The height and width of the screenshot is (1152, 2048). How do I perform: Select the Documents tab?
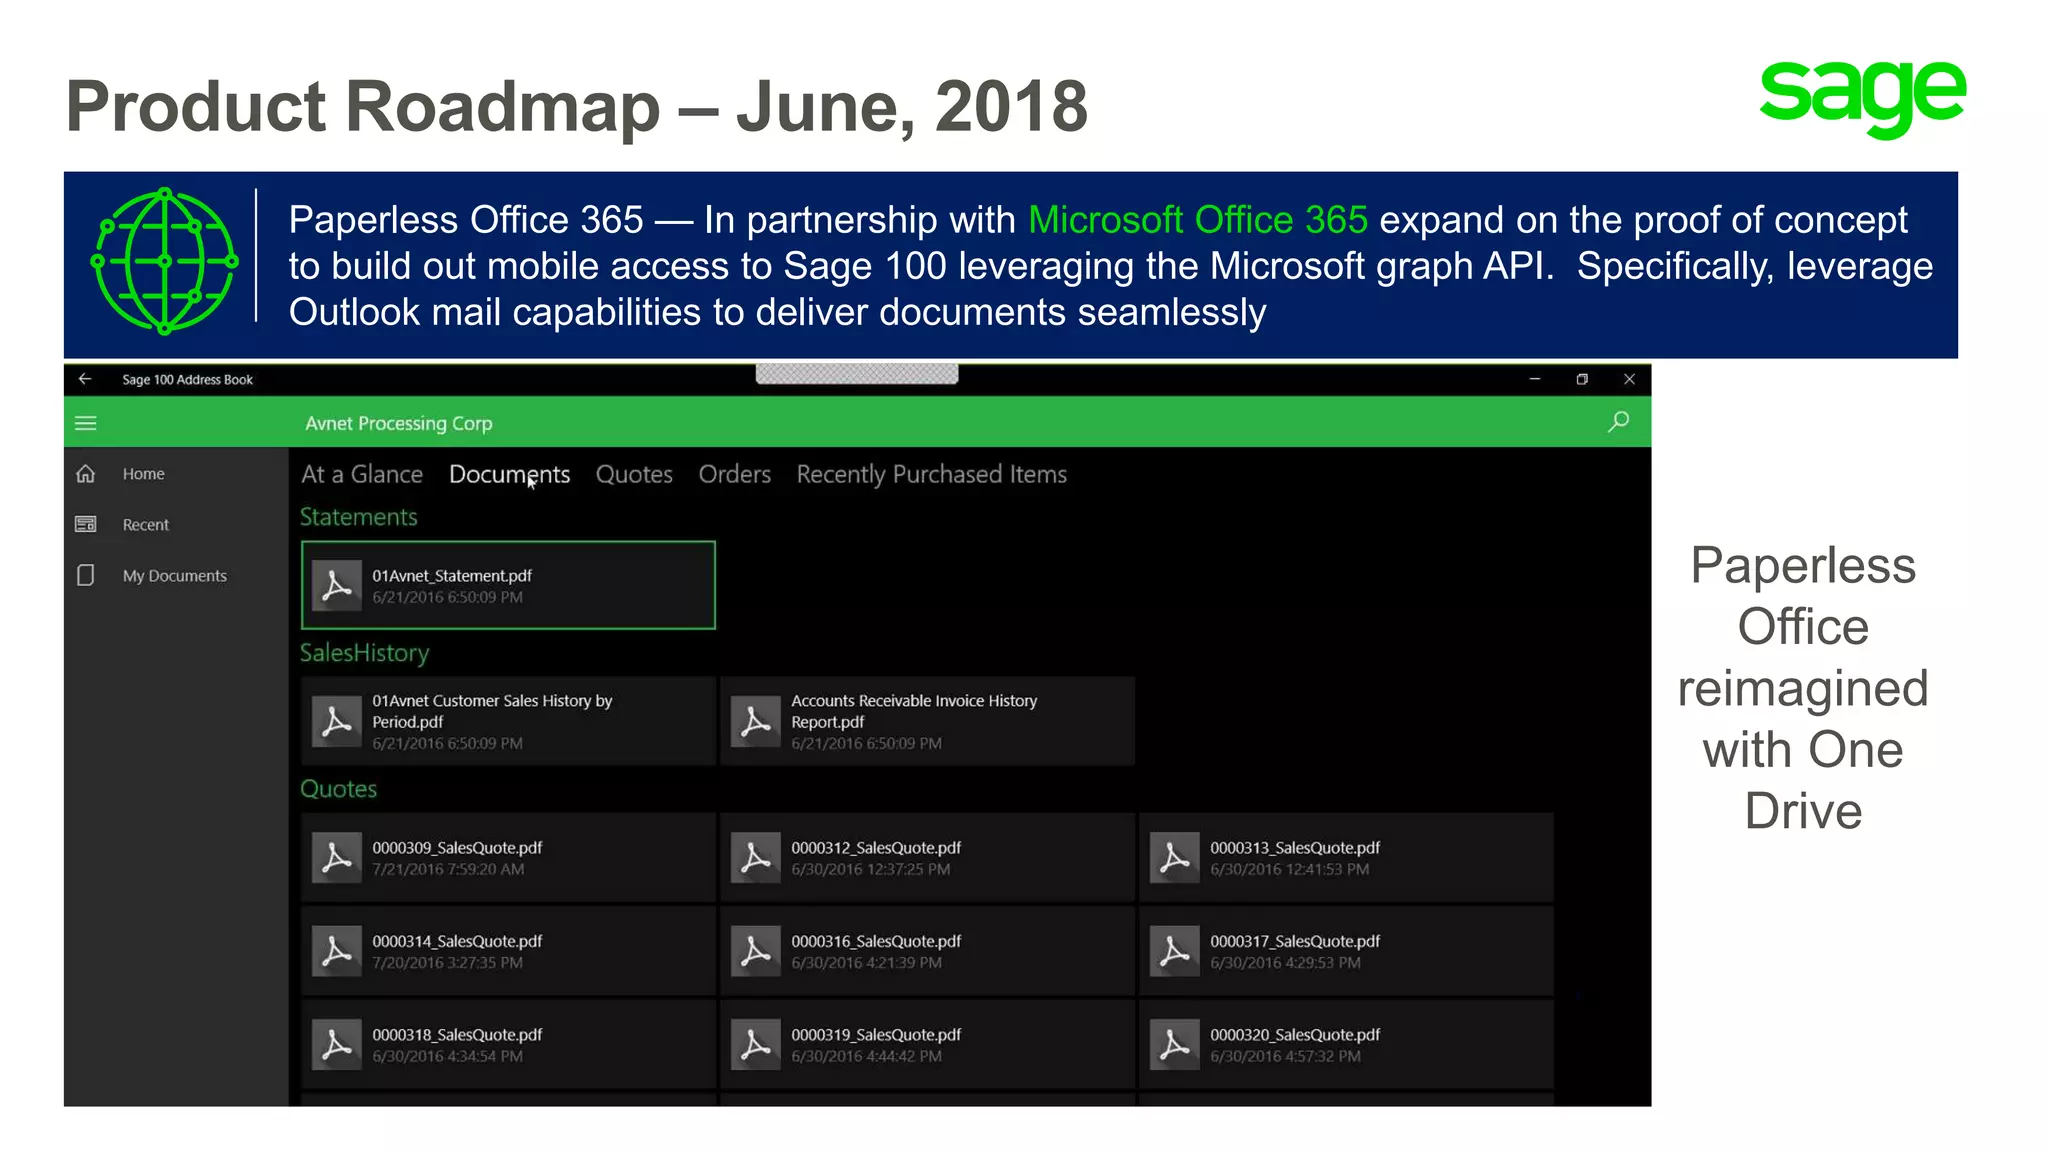[509, 474]
